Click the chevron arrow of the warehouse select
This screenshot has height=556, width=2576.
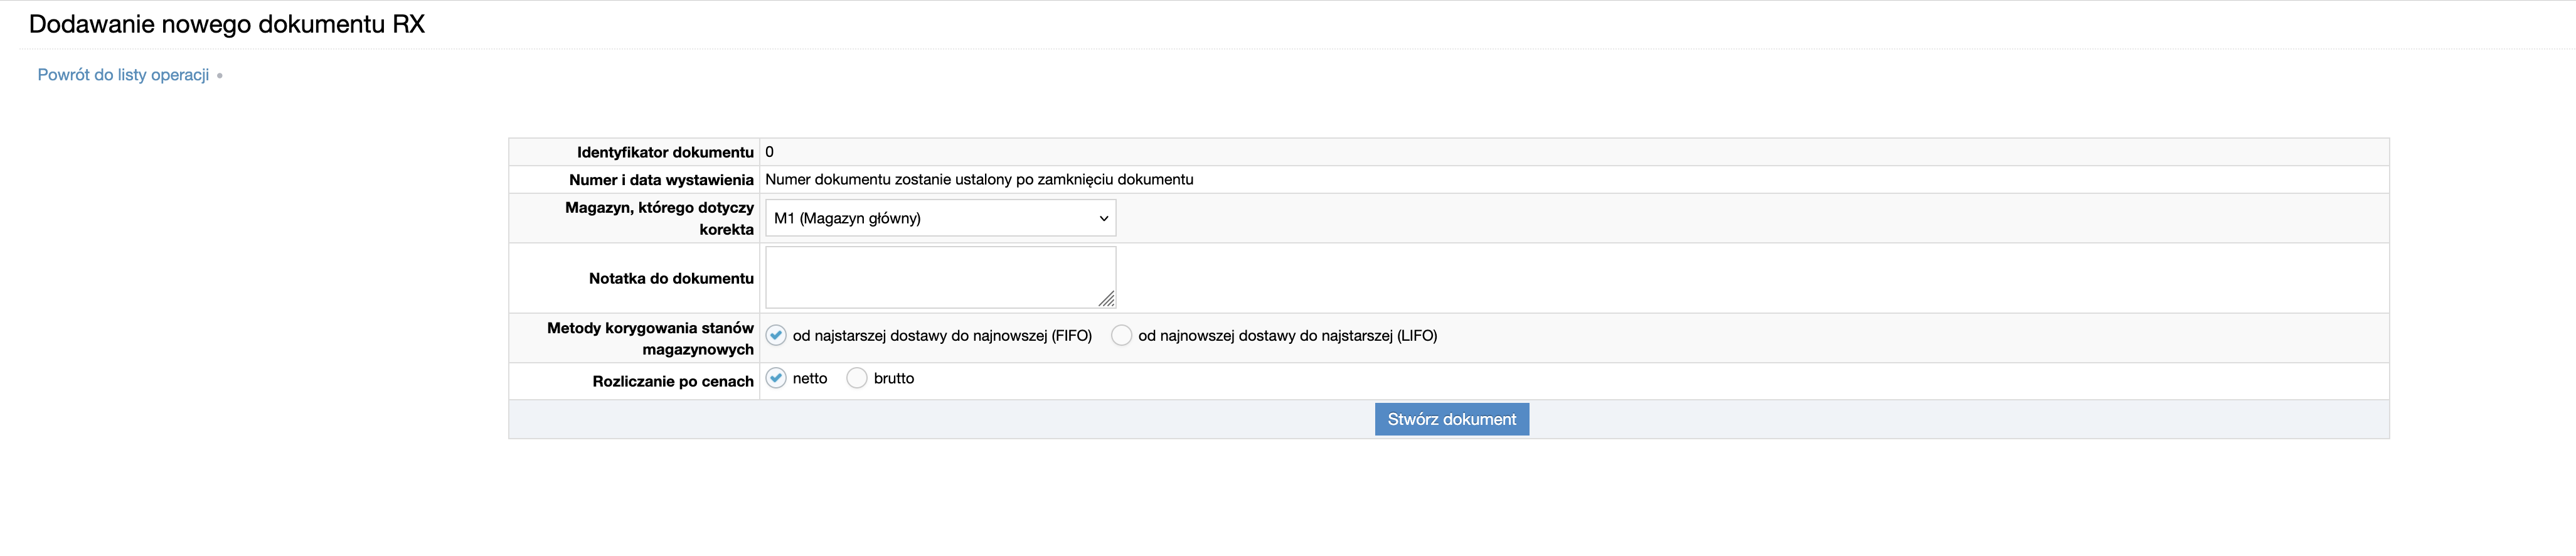click(x=1104, y=218)
